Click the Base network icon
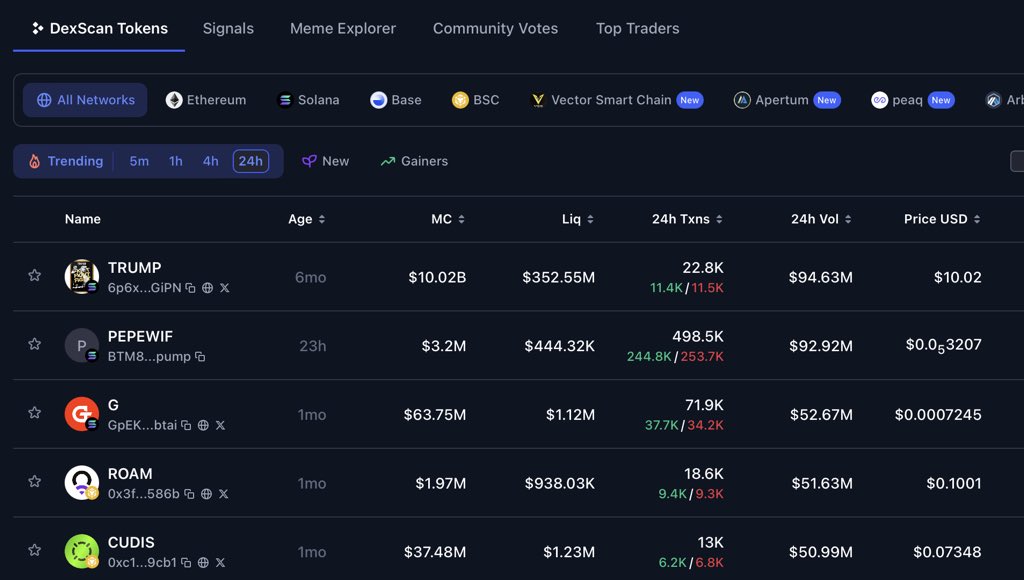The height and width of the screenshot is (580, 1024). tap(379, 100)
